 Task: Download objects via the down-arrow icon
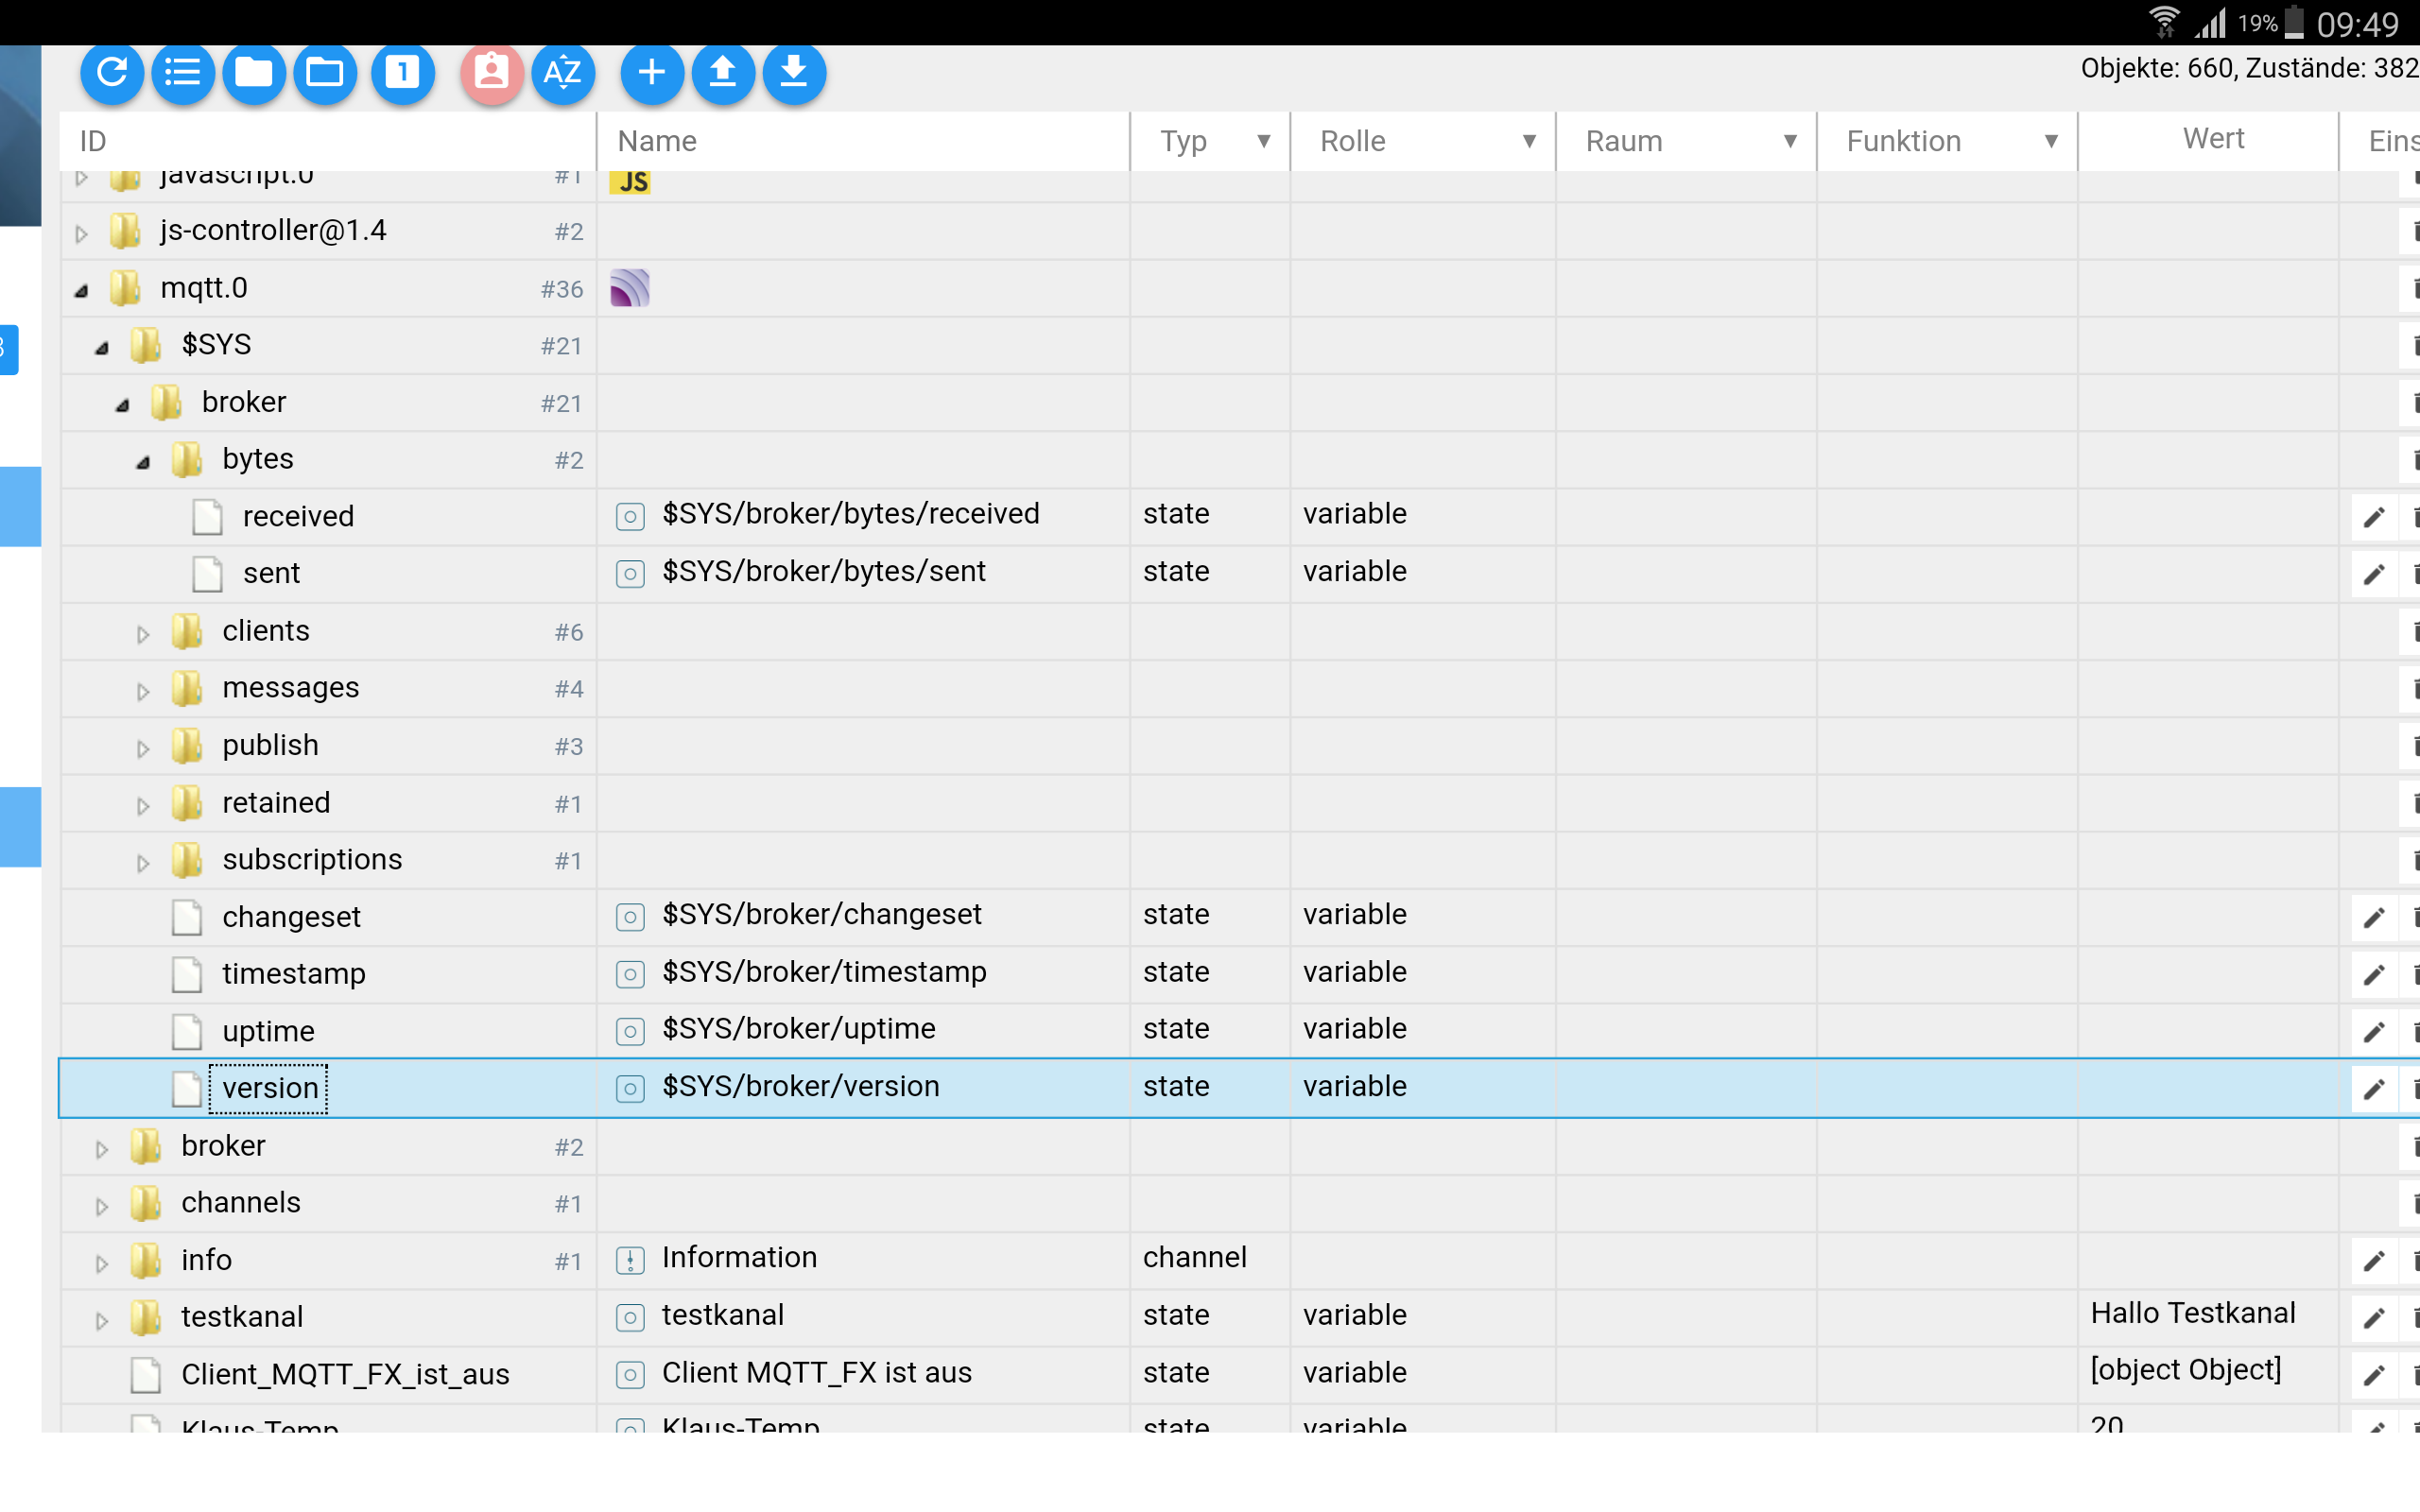coord(792,73)
